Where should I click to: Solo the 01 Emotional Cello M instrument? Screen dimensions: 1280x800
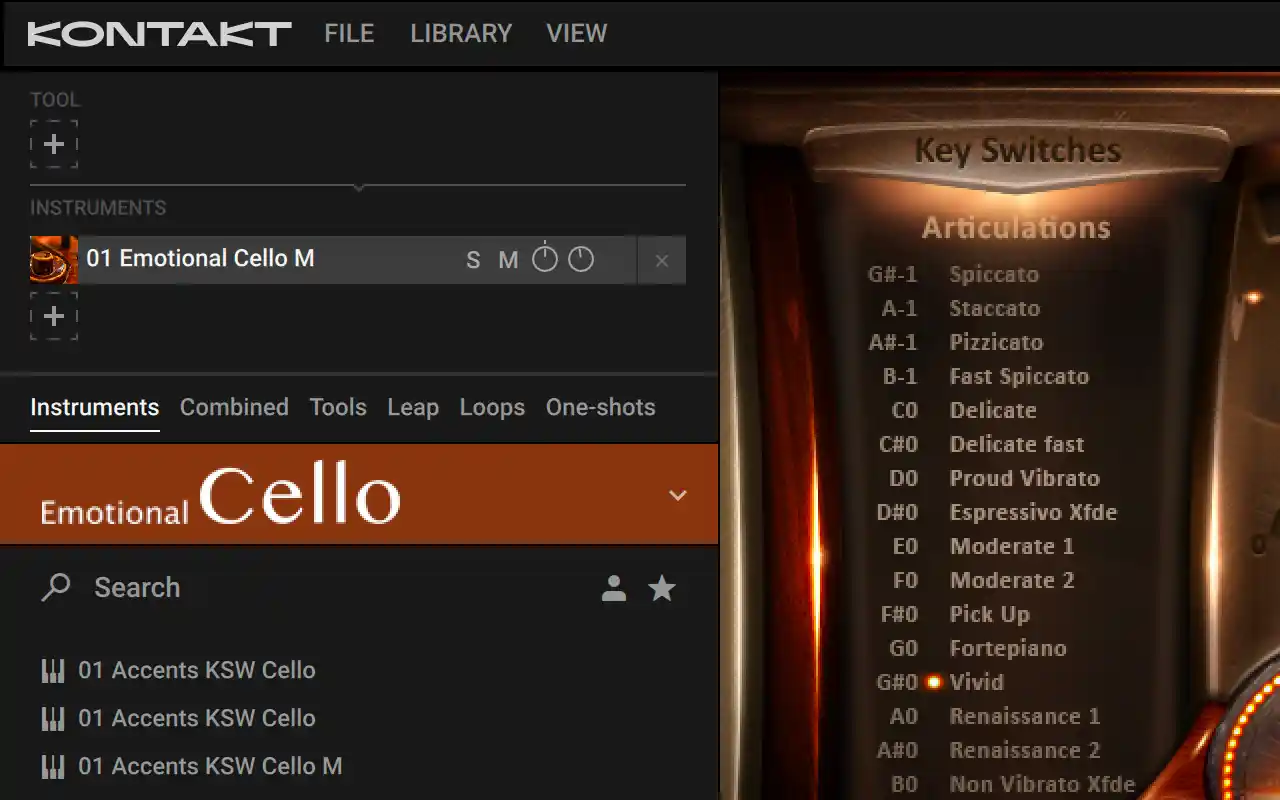pyautogui.click(x=474, y=261)
